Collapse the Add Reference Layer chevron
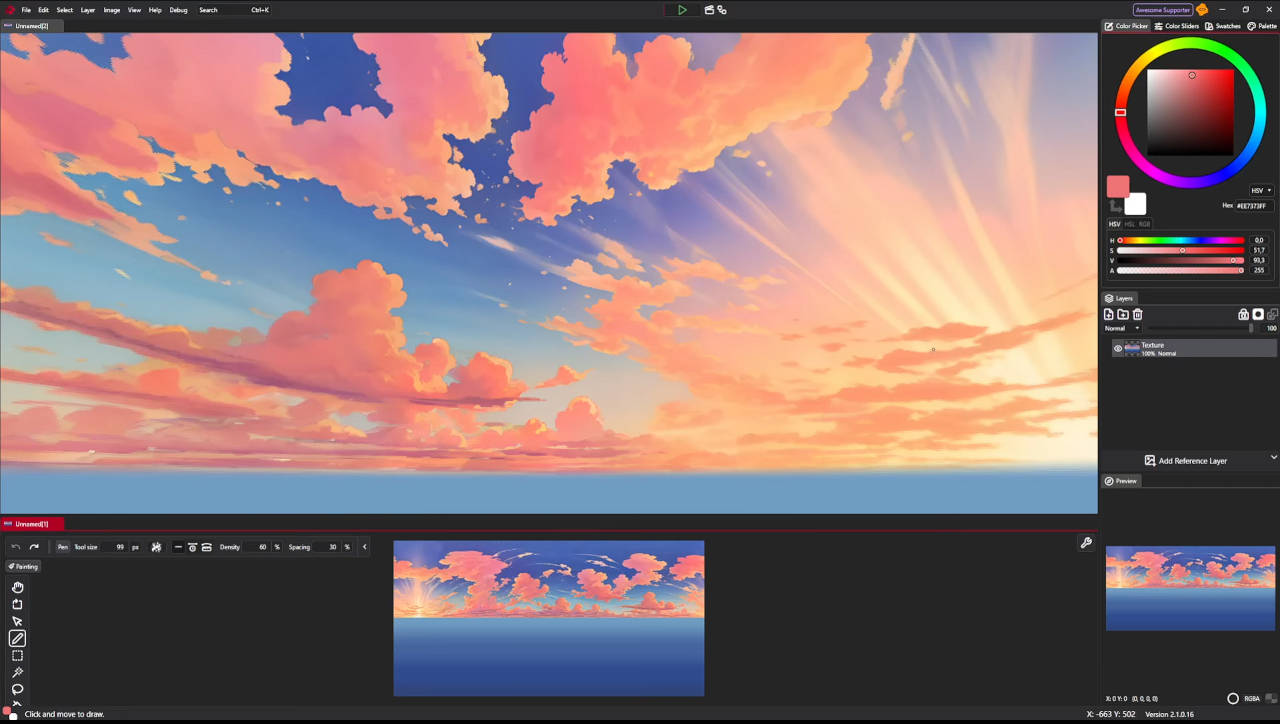 [1273, 457]
